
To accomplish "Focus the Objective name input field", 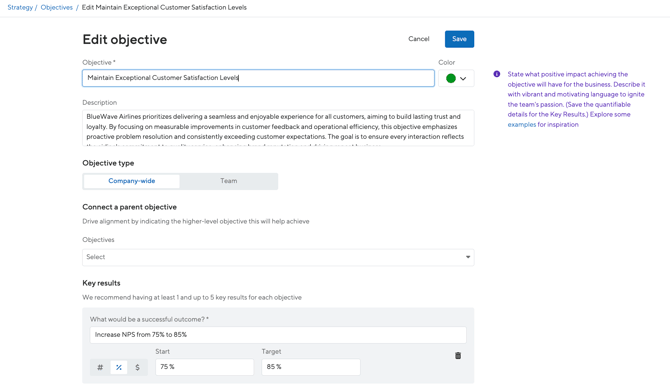I will coord(258,78).
